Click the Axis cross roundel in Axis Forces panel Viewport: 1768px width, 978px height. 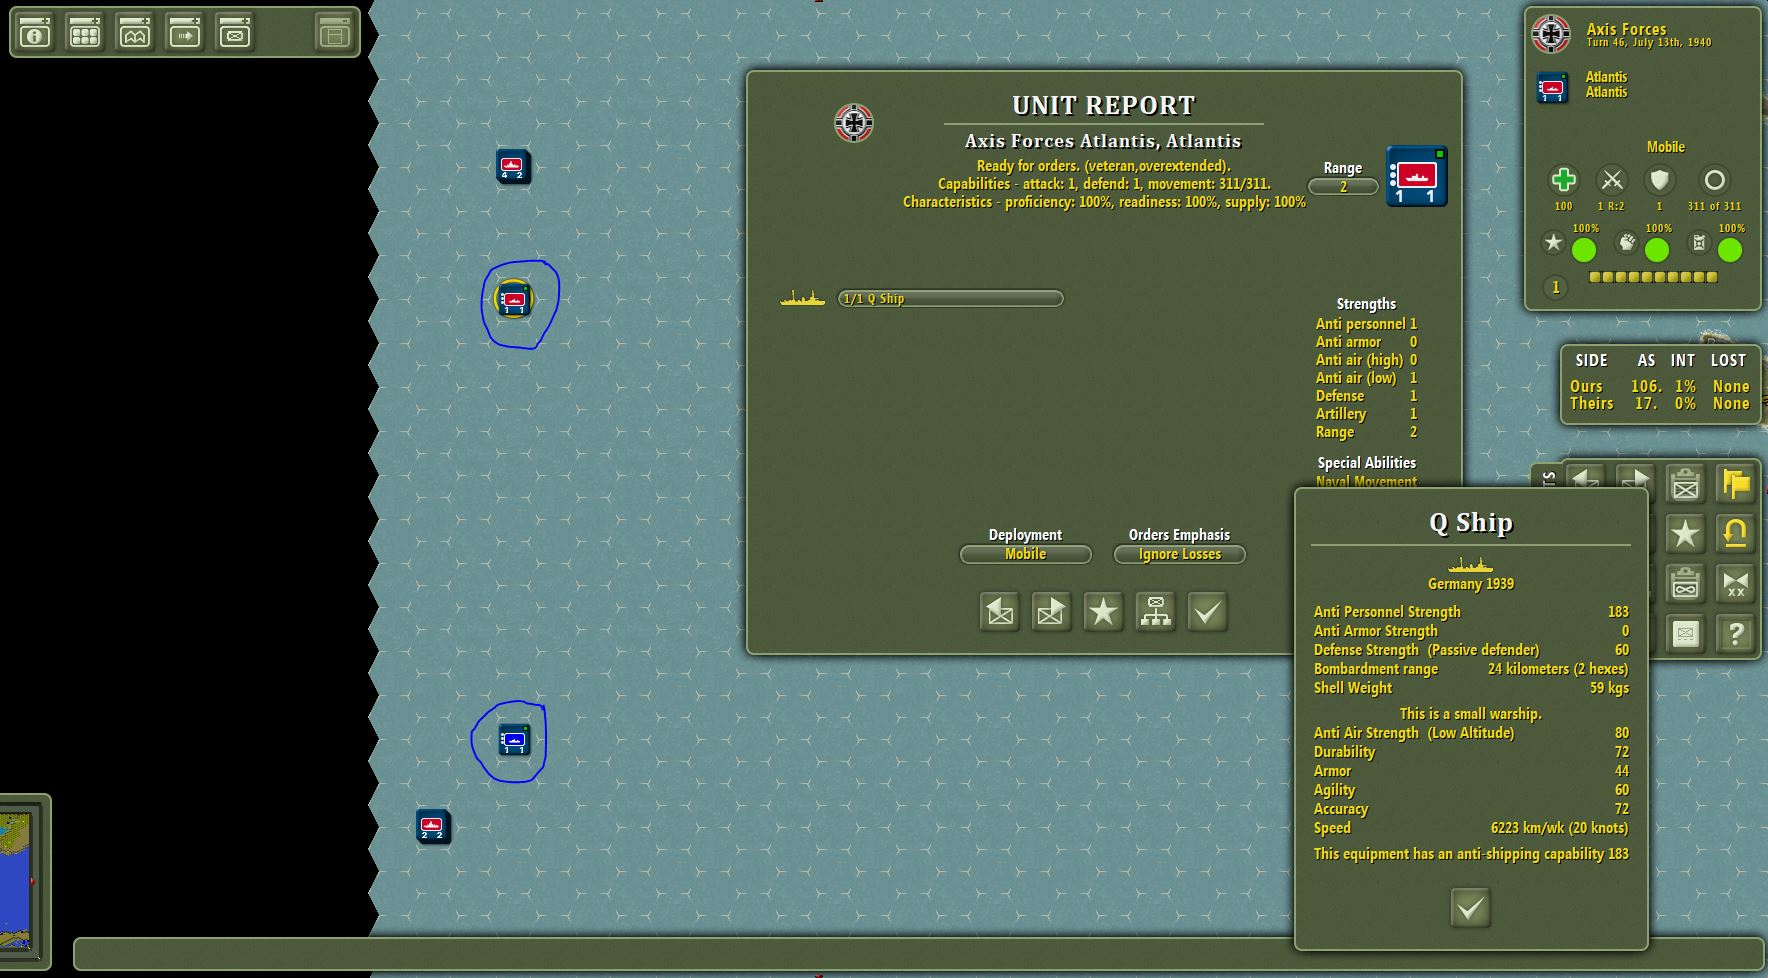tap(1551, 34)
